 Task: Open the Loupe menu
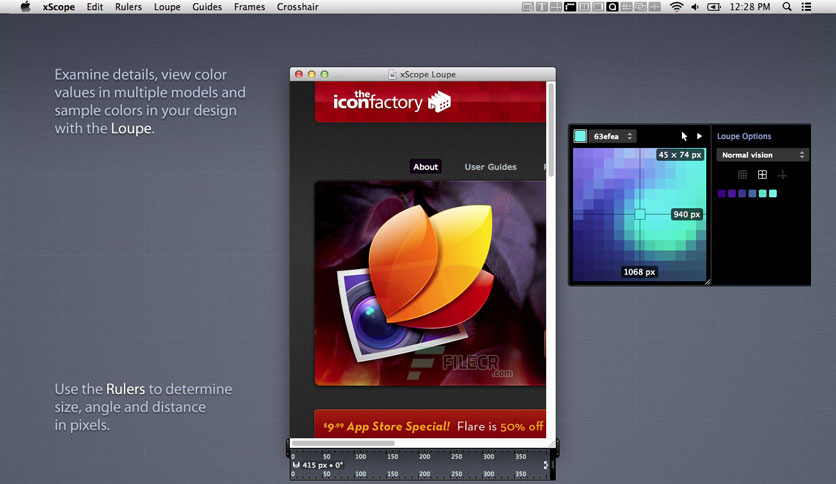pos(167,7)
